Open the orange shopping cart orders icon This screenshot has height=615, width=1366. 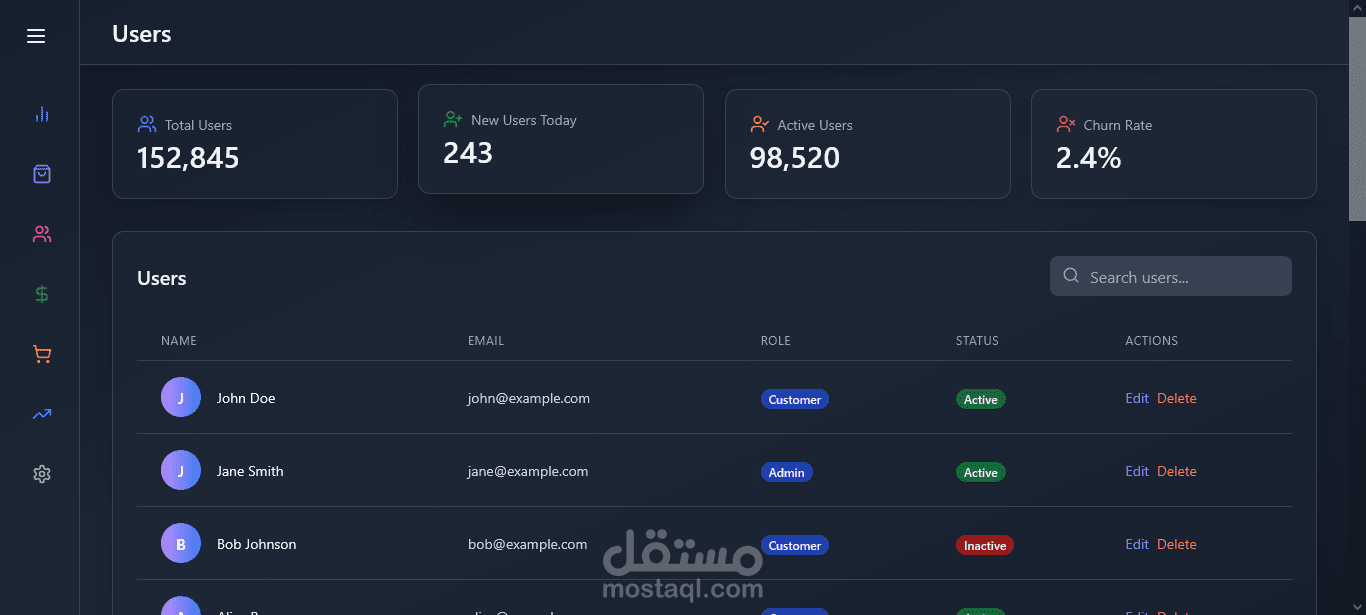(41, 354)
